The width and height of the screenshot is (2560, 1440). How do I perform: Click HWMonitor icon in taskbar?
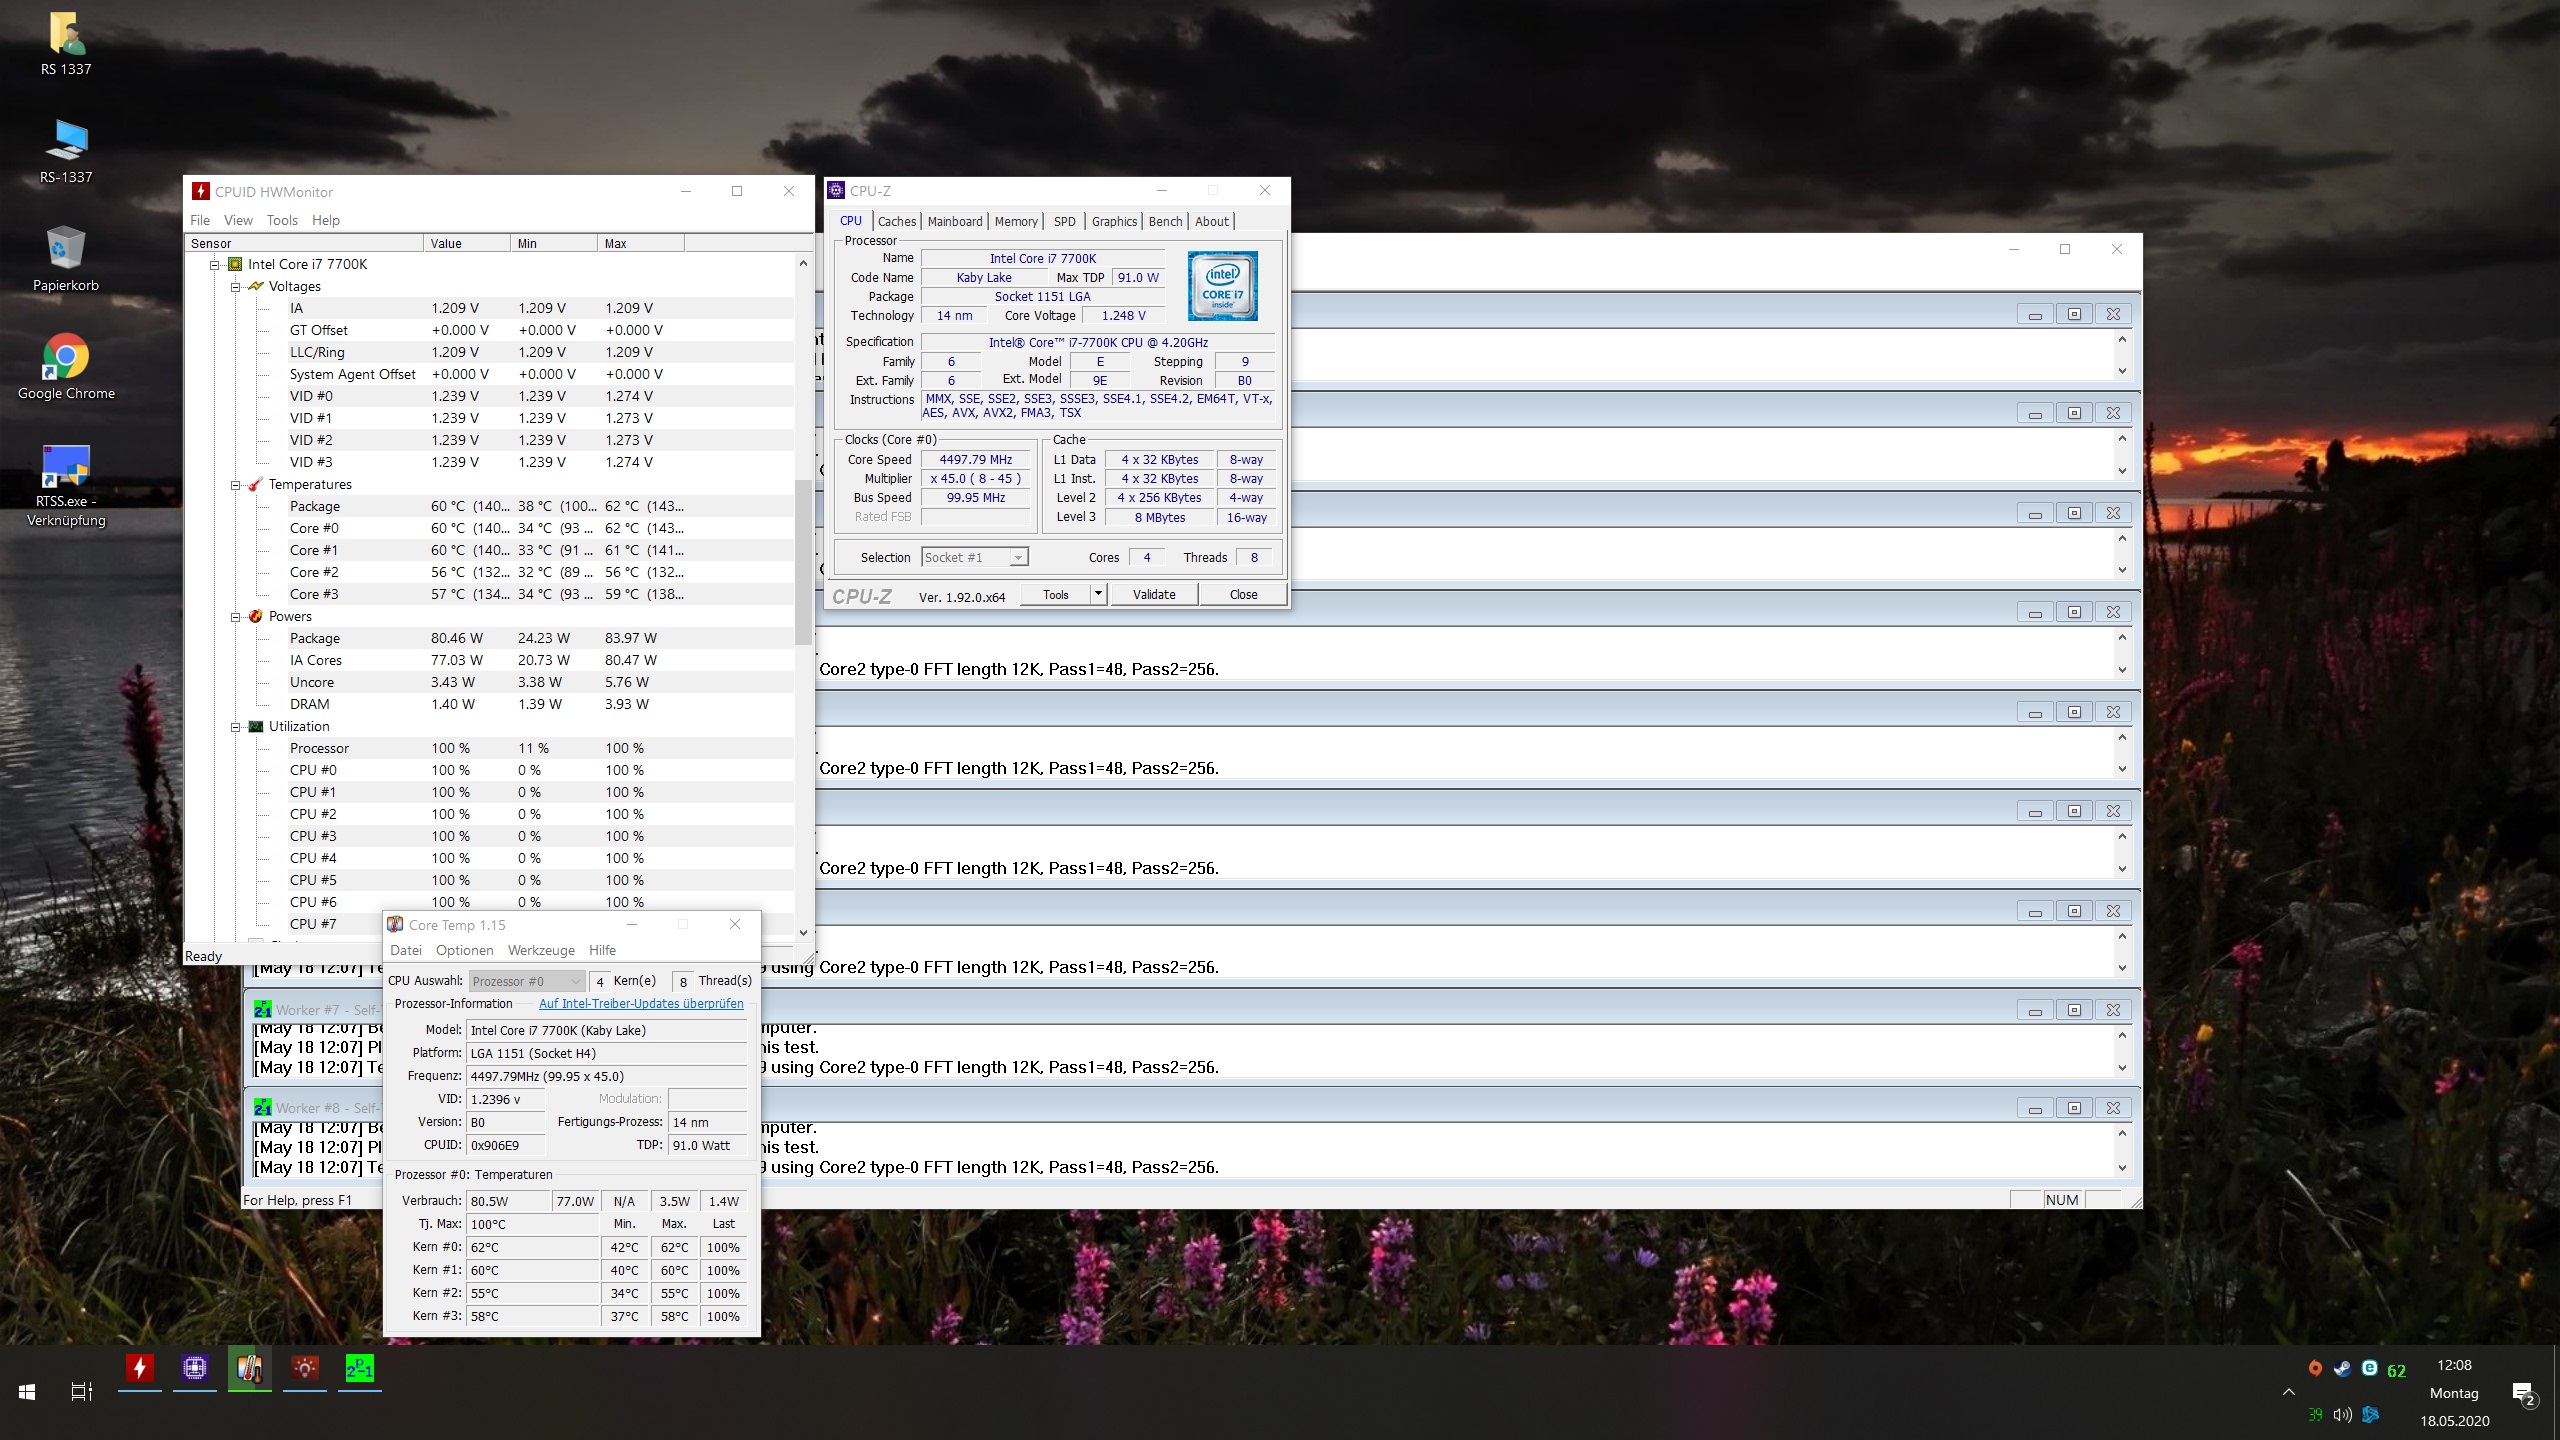pyautogui.click(x=140, y=1367)
